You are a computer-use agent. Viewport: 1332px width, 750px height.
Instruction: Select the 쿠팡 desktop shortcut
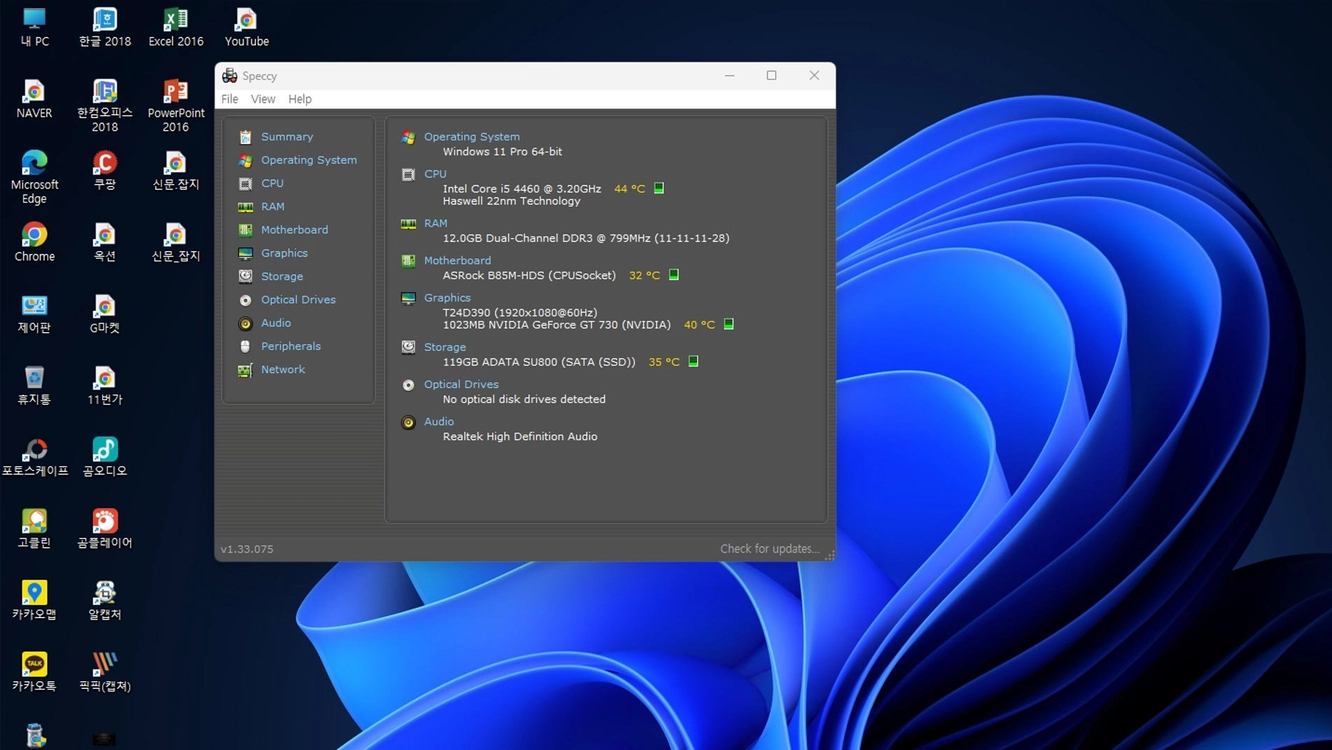pyautogui.click(x=105, y=170)
